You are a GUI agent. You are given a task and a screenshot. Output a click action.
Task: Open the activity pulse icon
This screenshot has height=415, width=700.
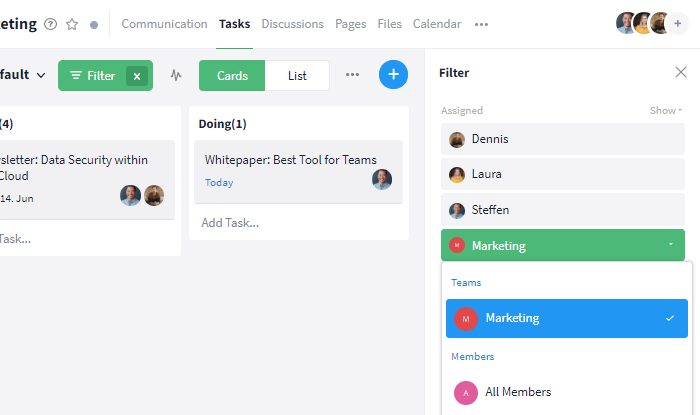coord(176,75)
